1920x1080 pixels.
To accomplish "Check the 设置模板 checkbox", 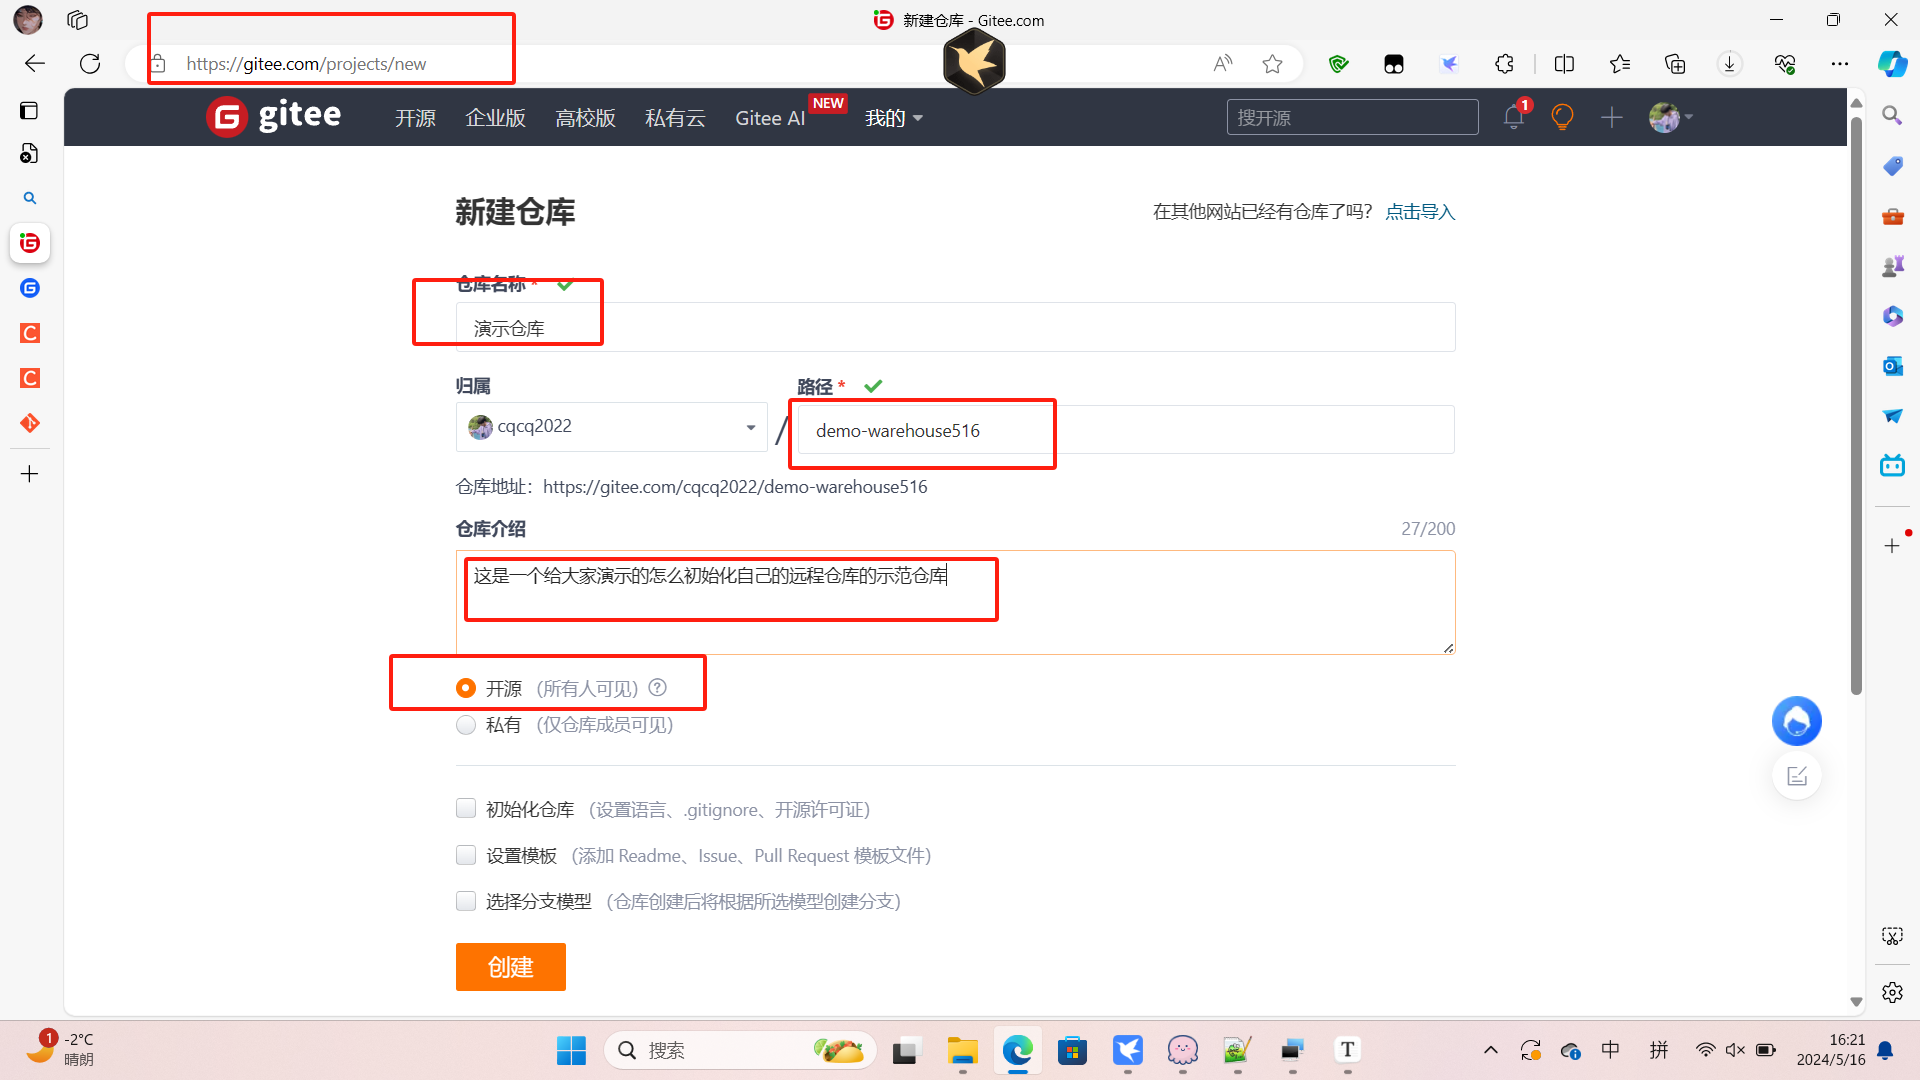I will [466, 855].
